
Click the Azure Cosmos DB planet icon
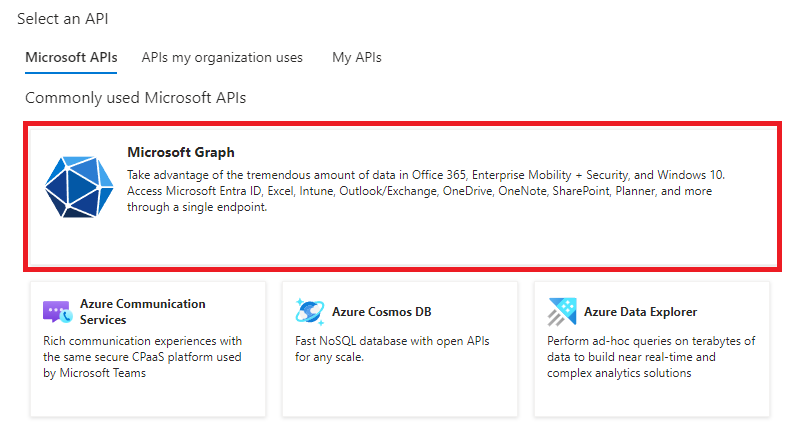[309, 312]
